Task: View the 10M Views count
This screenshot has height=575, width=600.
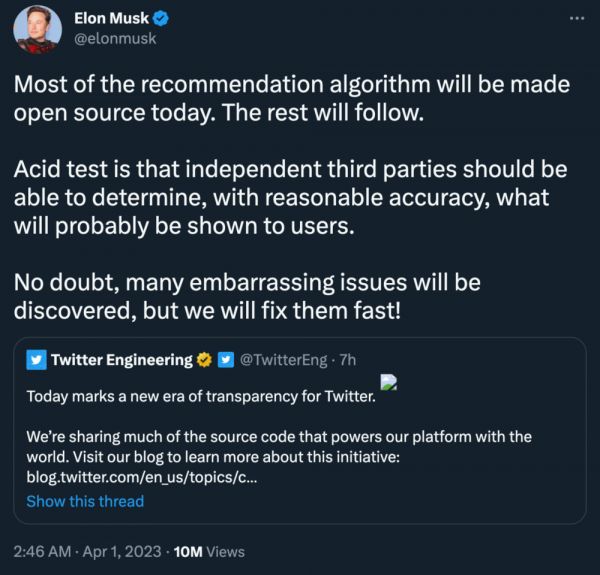Action: (209, 551)
